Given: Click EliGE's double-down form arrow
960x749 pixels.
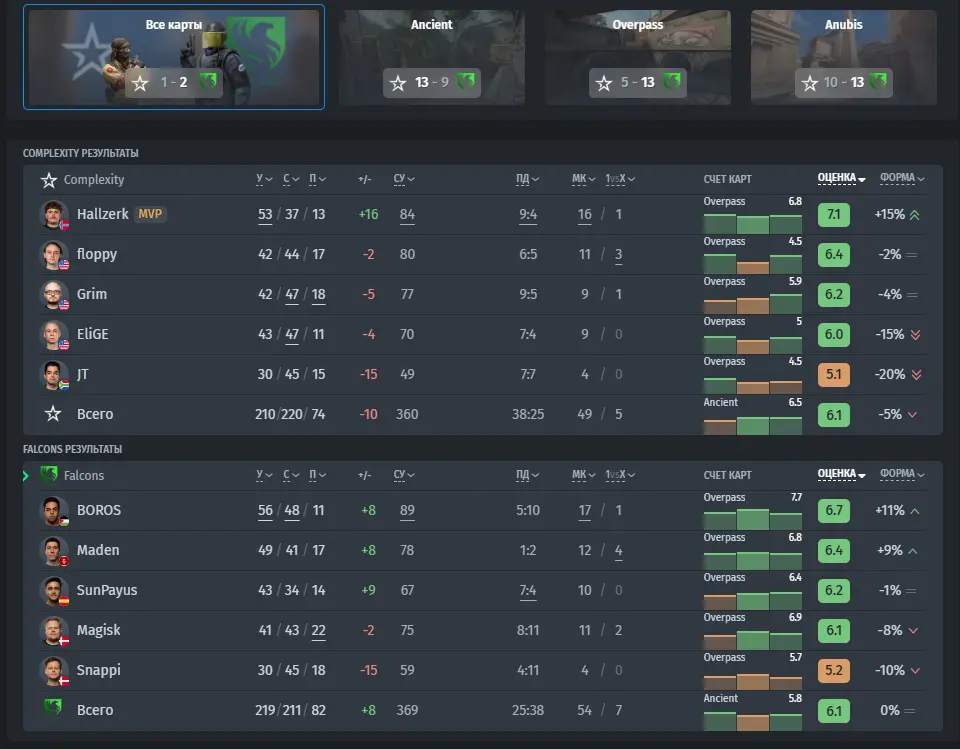Looking at the screenshot, I should pyautogui.click(x=915, y=334).
